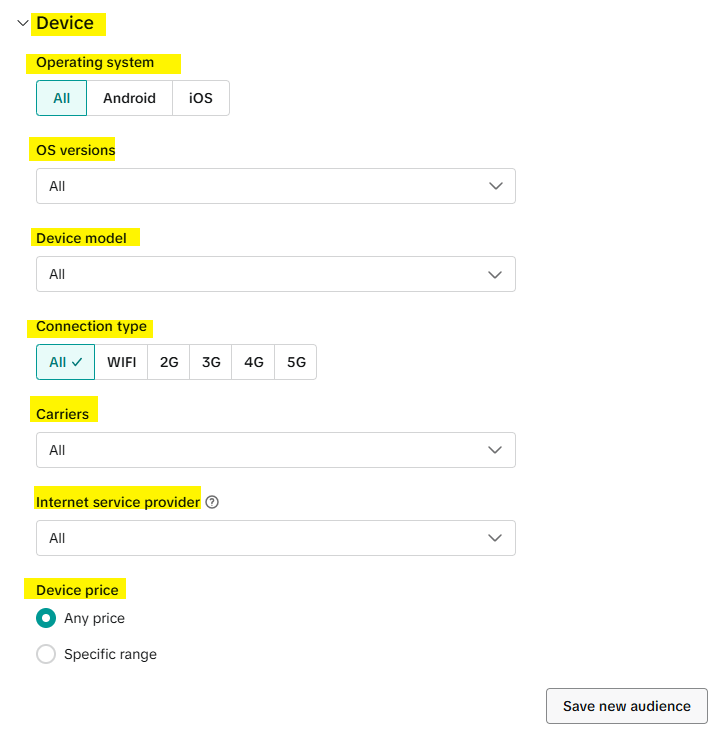Click Save new audience button
The height and width of the screenshot is (736, 722).
627,706
